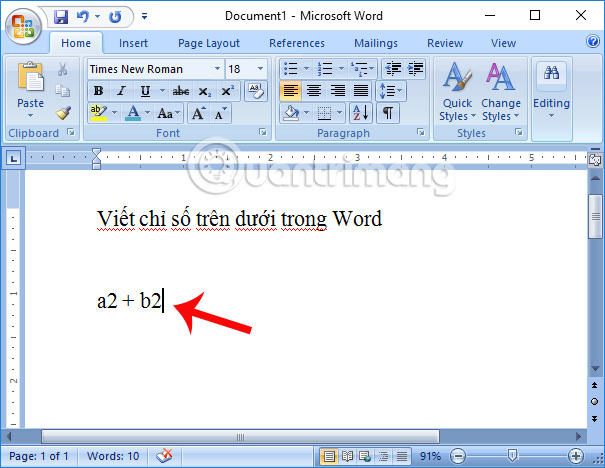Open the Mailings tab
This screenshot has height=468, width=605.
tap(376, 43)
